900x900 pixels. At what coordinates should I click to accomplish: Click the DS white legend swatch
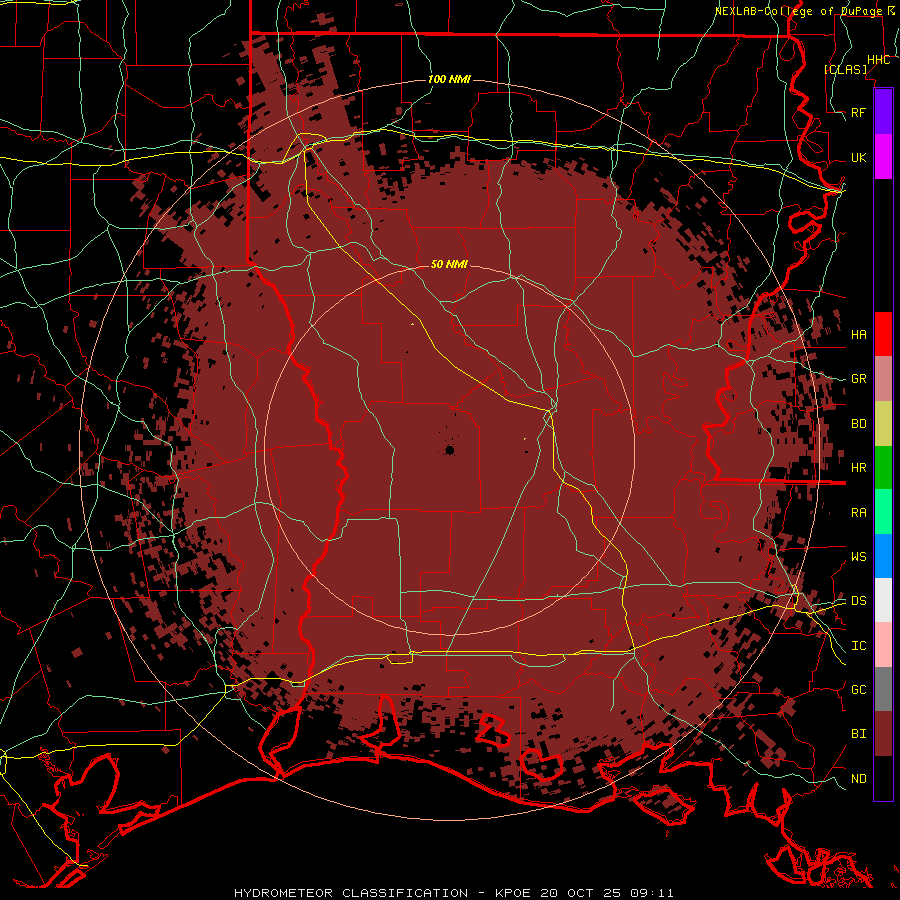click(x=883, y=600)
